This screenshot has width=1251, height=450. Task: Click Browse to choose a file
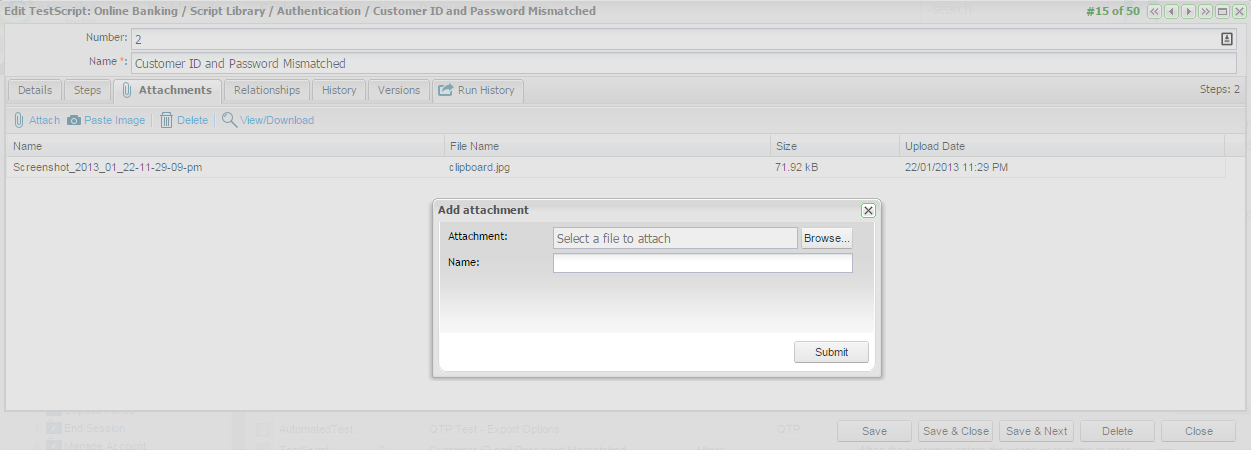click(827, 238)
